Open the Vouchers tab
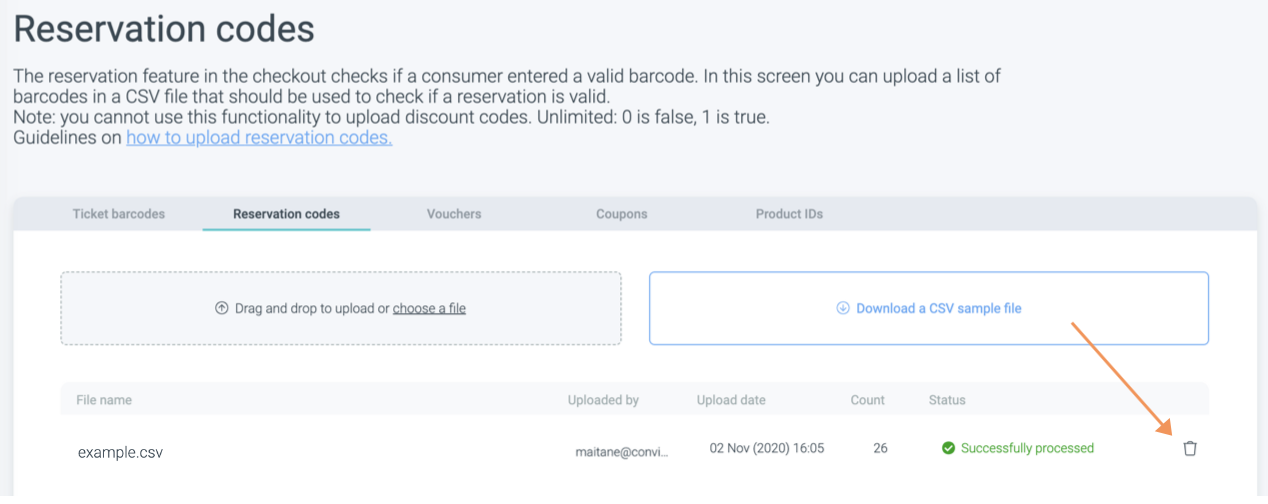 (454, 214)
